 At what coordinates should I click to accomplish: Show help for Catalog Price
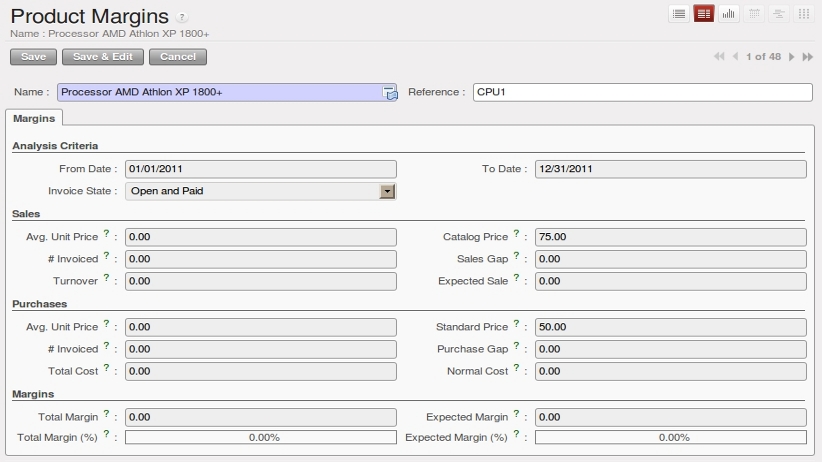[x=516, y=235]
